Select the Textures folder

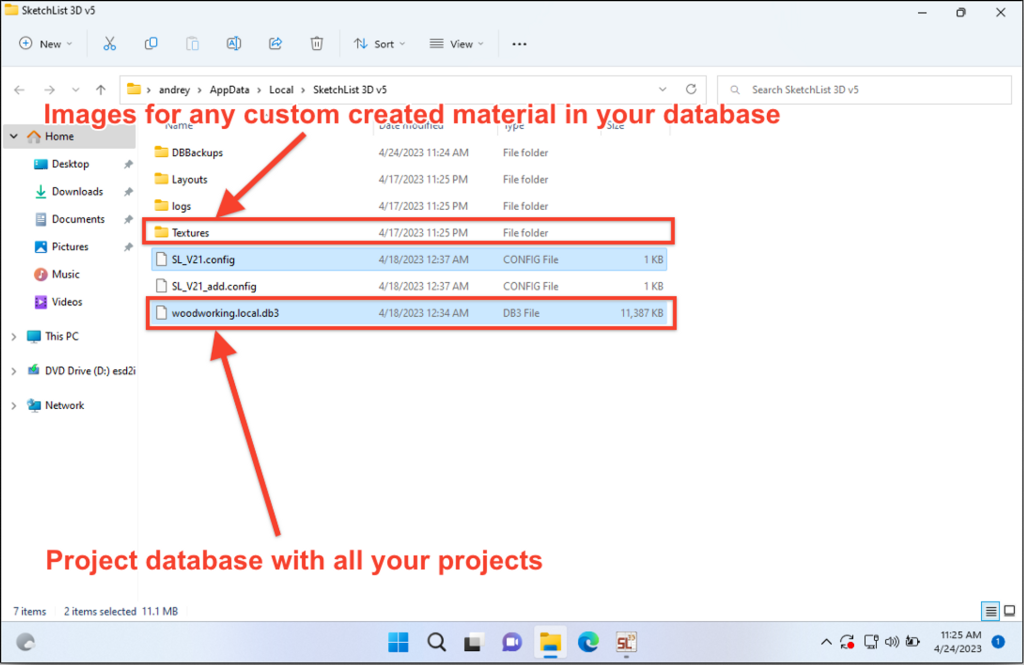[409, 233]
